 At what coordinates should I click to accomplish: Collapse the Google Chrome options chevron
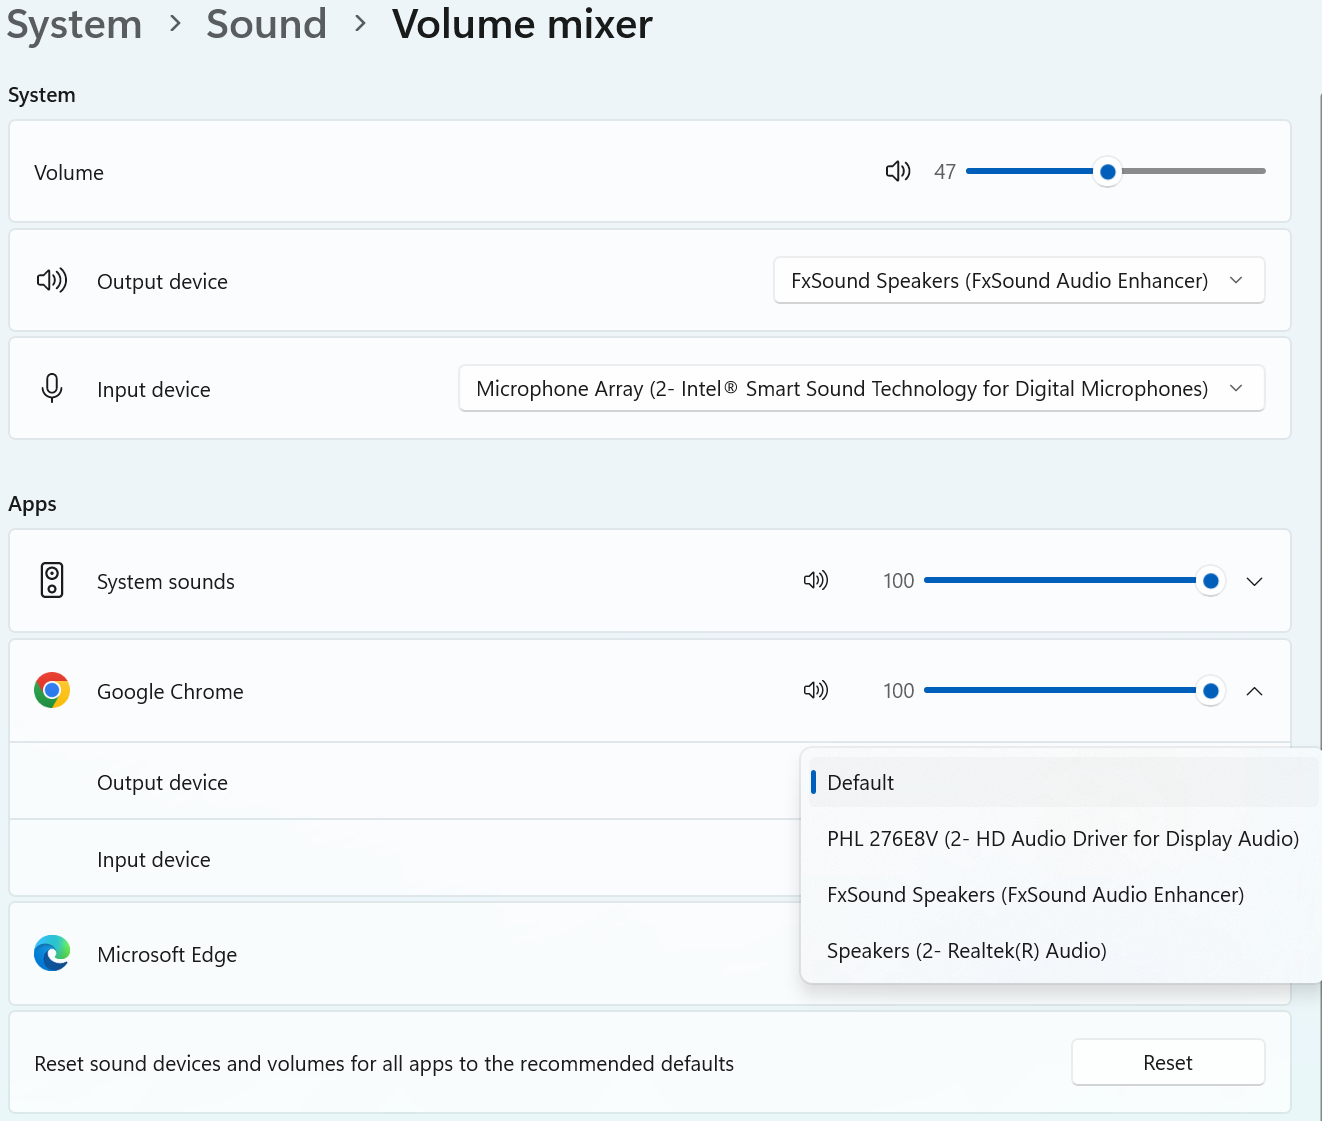pyautogui.click(x=1254, y=691)
